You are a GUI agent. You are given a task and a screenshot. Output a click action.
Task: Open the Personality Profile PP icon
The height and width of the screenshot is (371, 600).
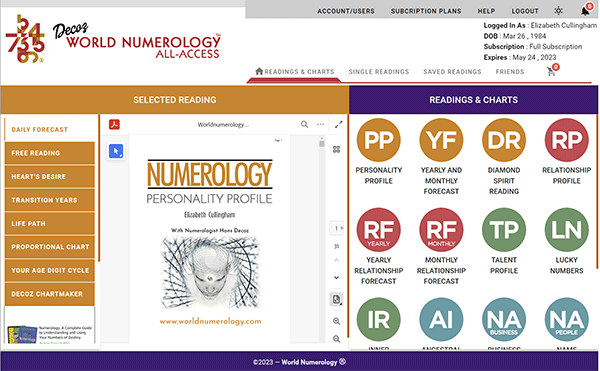378,140
